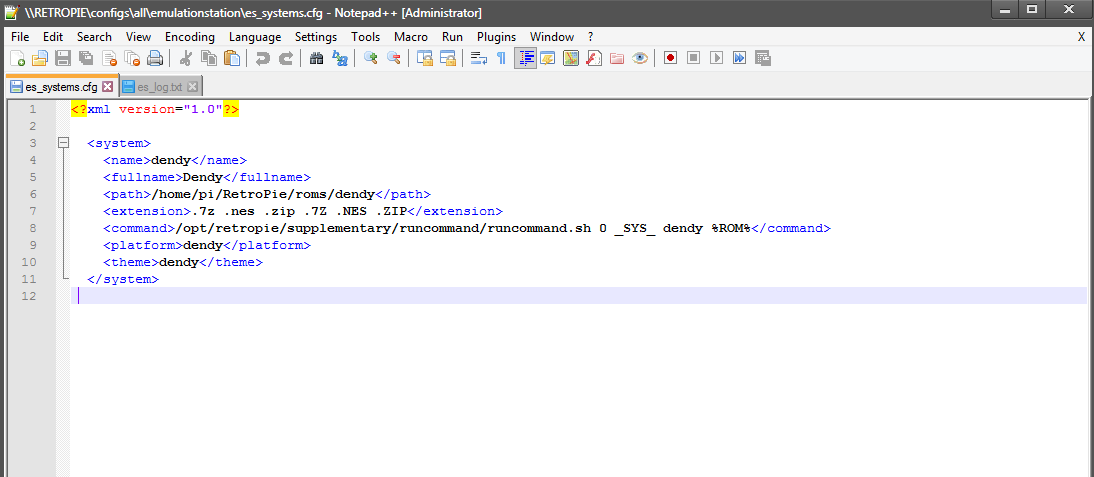Save current recorded macro icon

763,59
